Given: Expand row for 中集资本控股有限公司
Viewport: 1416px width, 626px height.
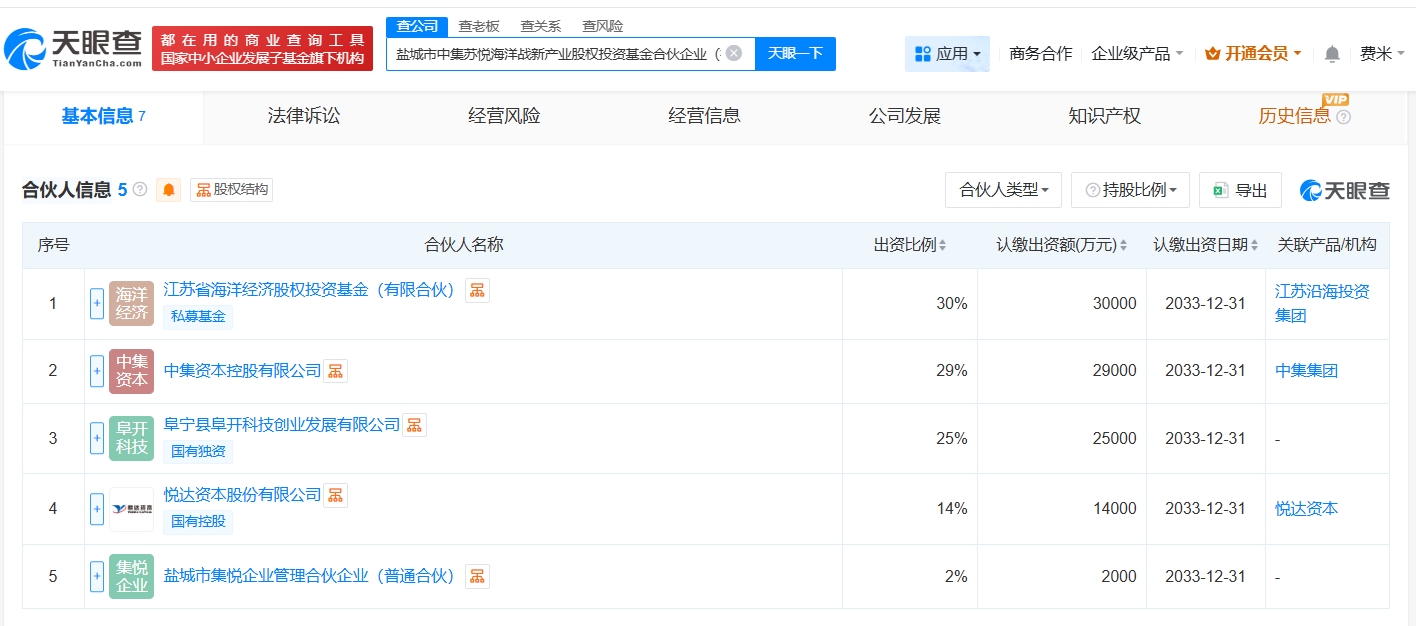Looking at the screenshot, I should (97, 371).
